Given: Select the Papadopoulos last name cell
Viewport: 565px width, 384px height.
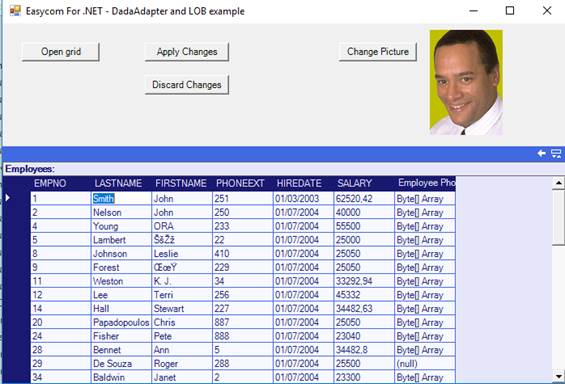Looking at the screenshot, I should pos(121,322).
